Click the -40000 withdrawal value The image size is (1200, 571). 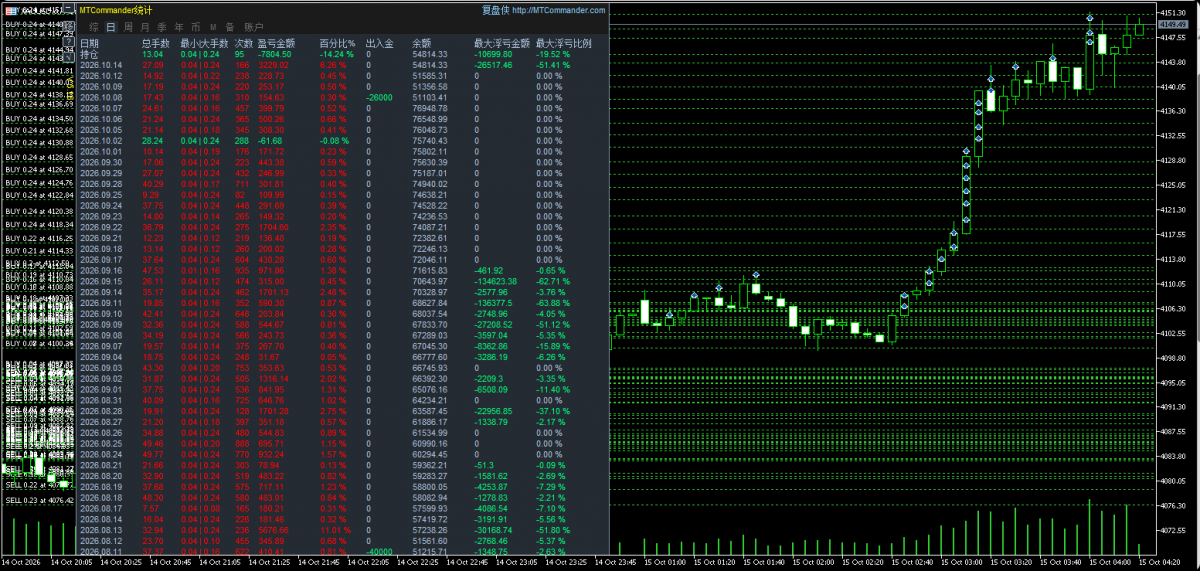(x=379, y=551)
